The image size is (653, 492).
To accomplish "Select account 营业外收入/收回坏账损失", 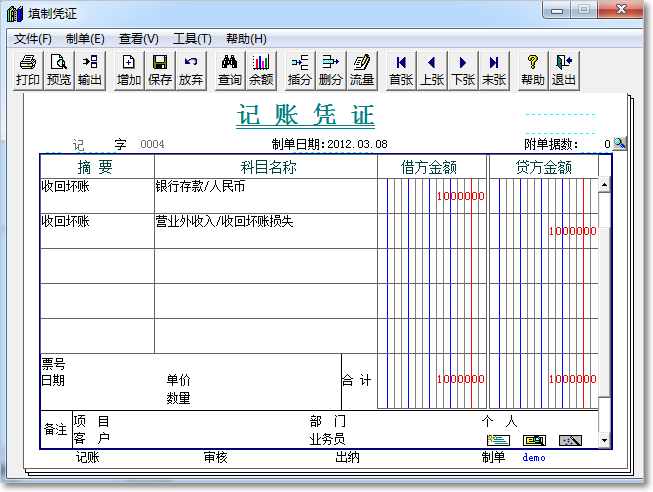I will pos(224,221).
